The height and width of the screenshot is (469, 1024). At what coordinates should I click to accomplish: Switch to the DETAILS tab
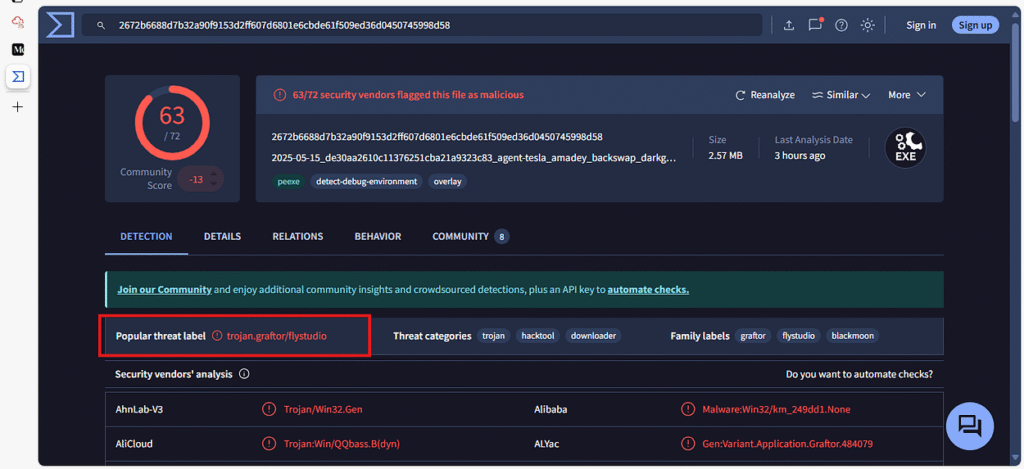tap(222, 236)
